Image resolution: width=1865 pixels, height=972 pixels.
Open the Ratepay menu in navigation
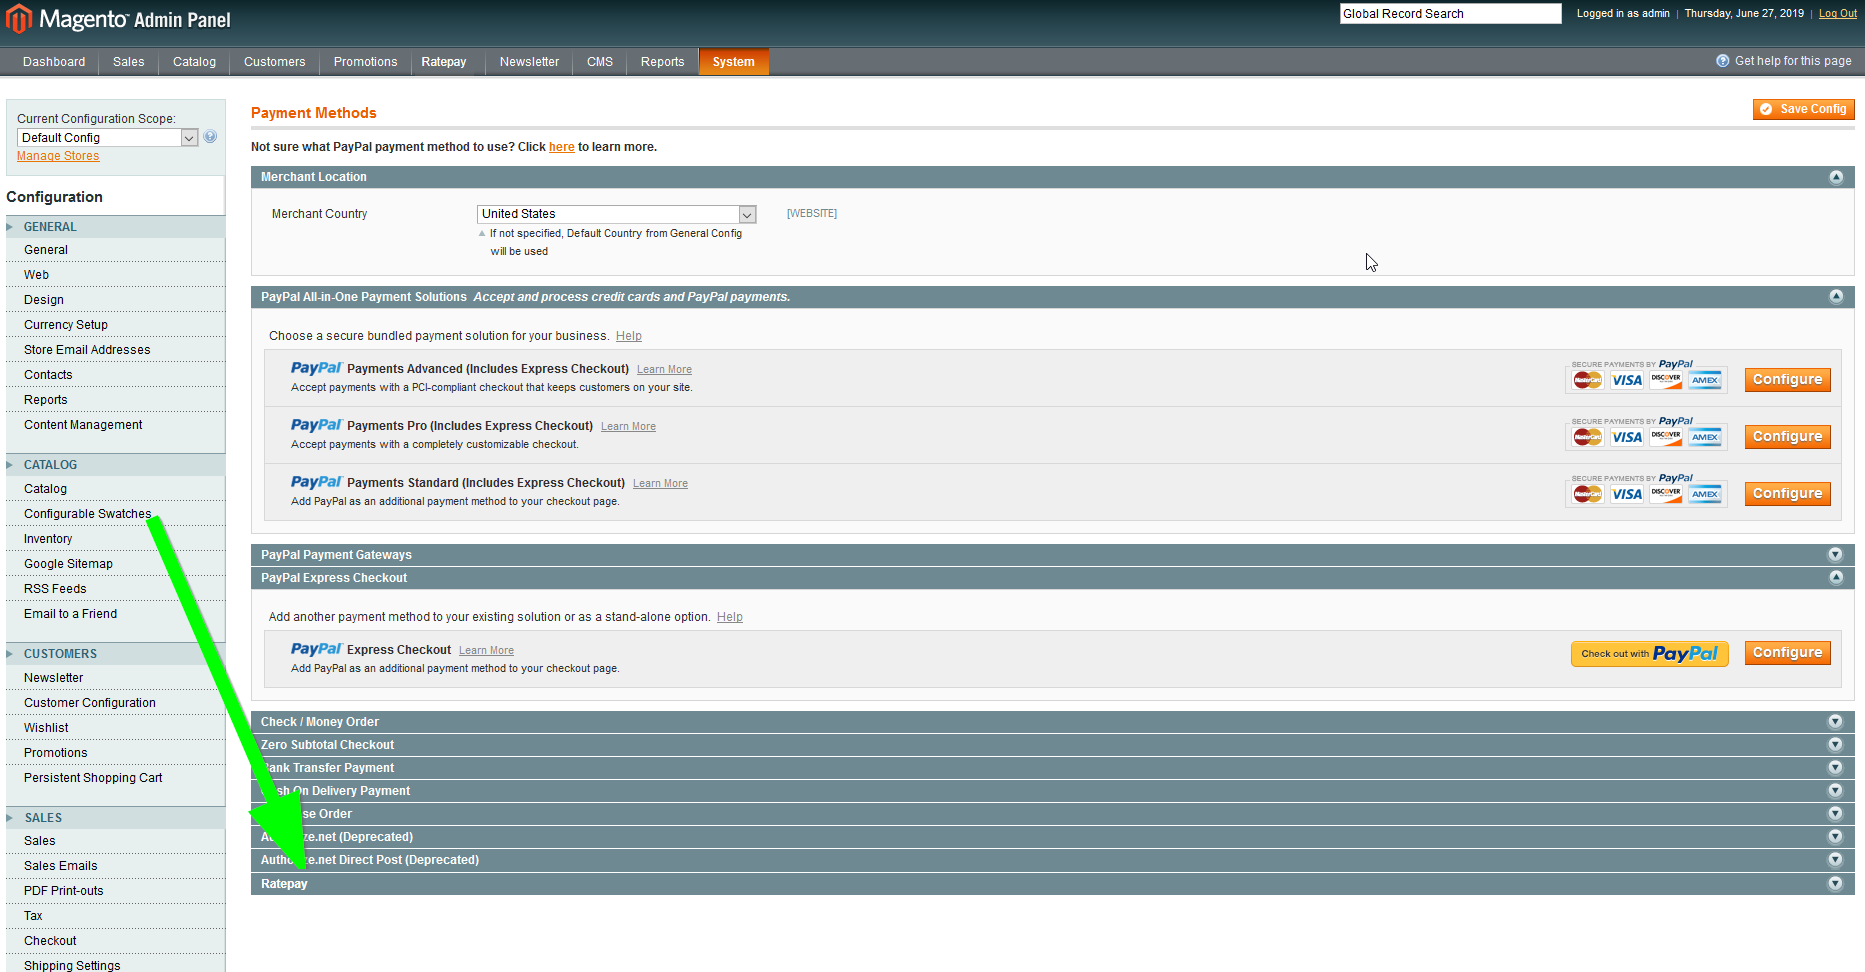443,62
